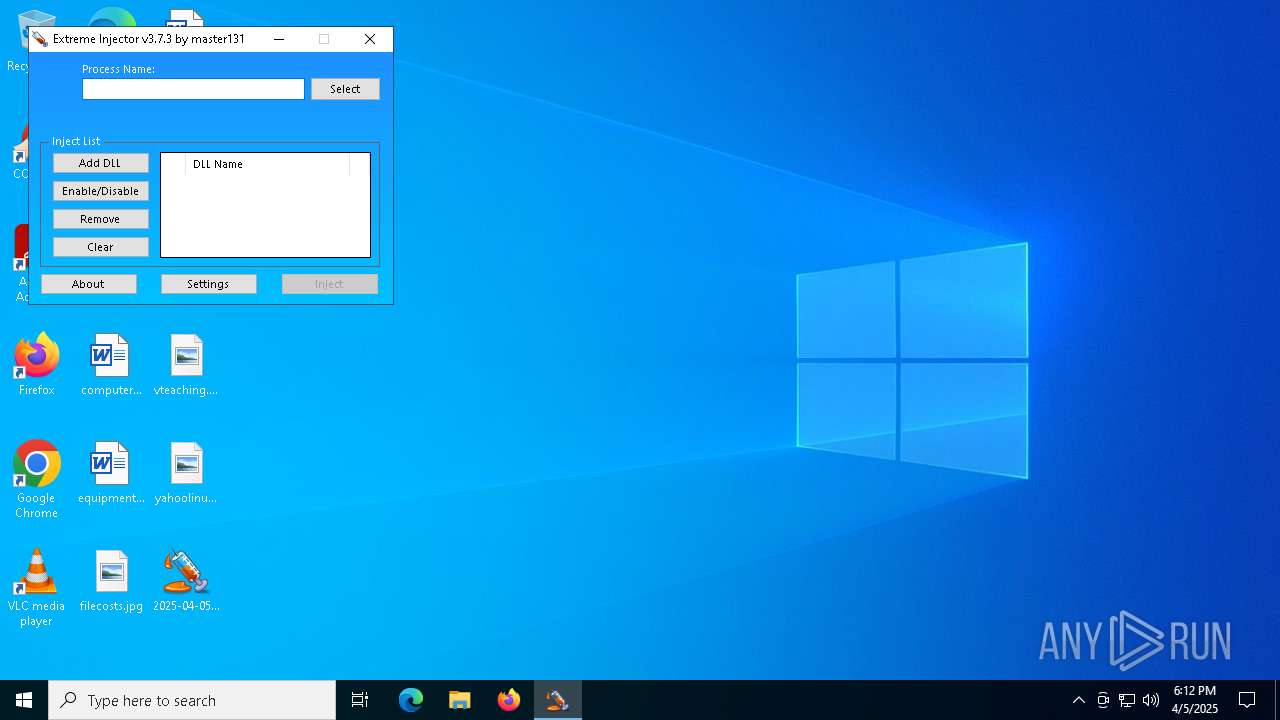Viewport: 1280px width, 720px height.
Task: Select the VLC media player desktop icon
Action: coord(36,588)
